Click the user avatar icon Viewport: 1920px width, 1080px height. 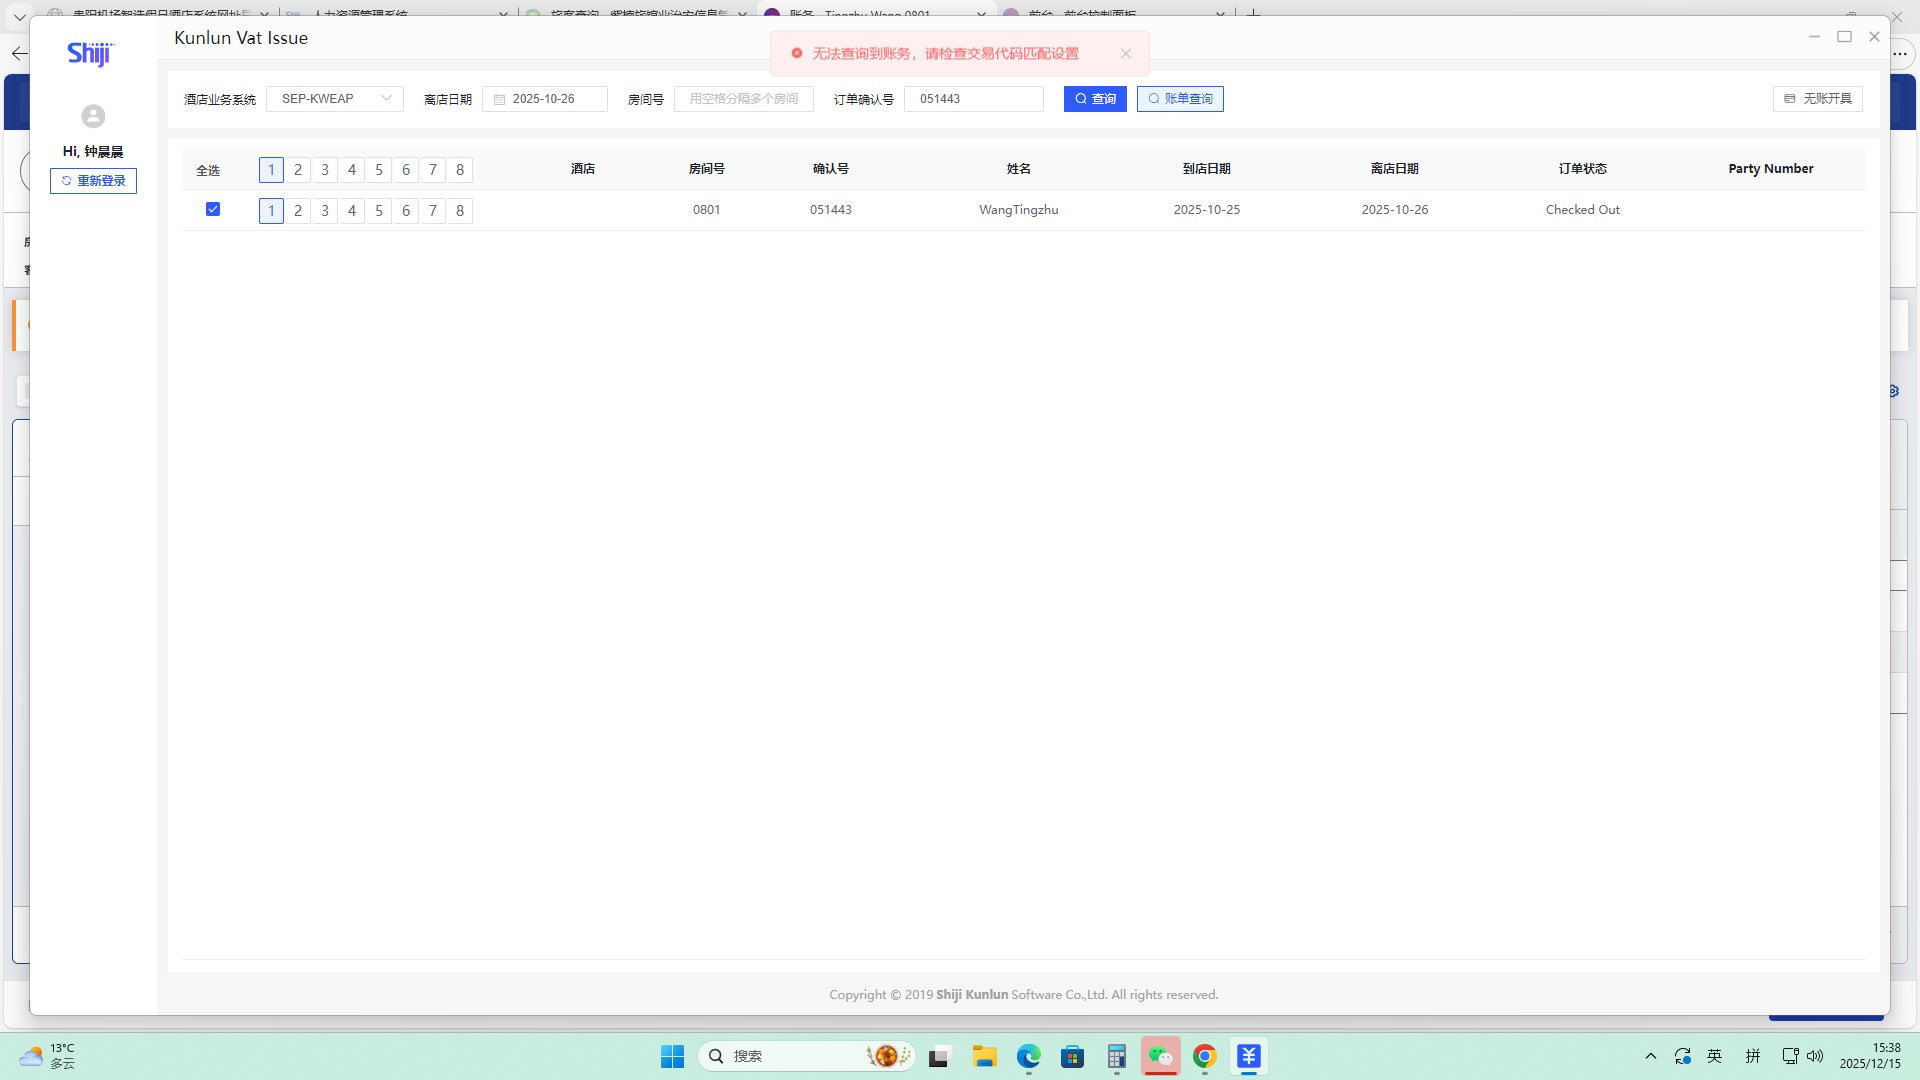93,116
